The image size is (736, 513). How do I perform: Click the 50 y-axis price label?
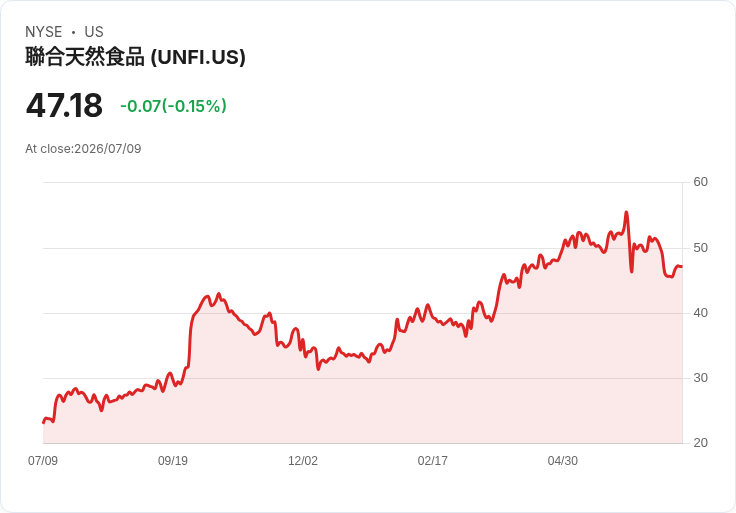click(x=700, y=248)
